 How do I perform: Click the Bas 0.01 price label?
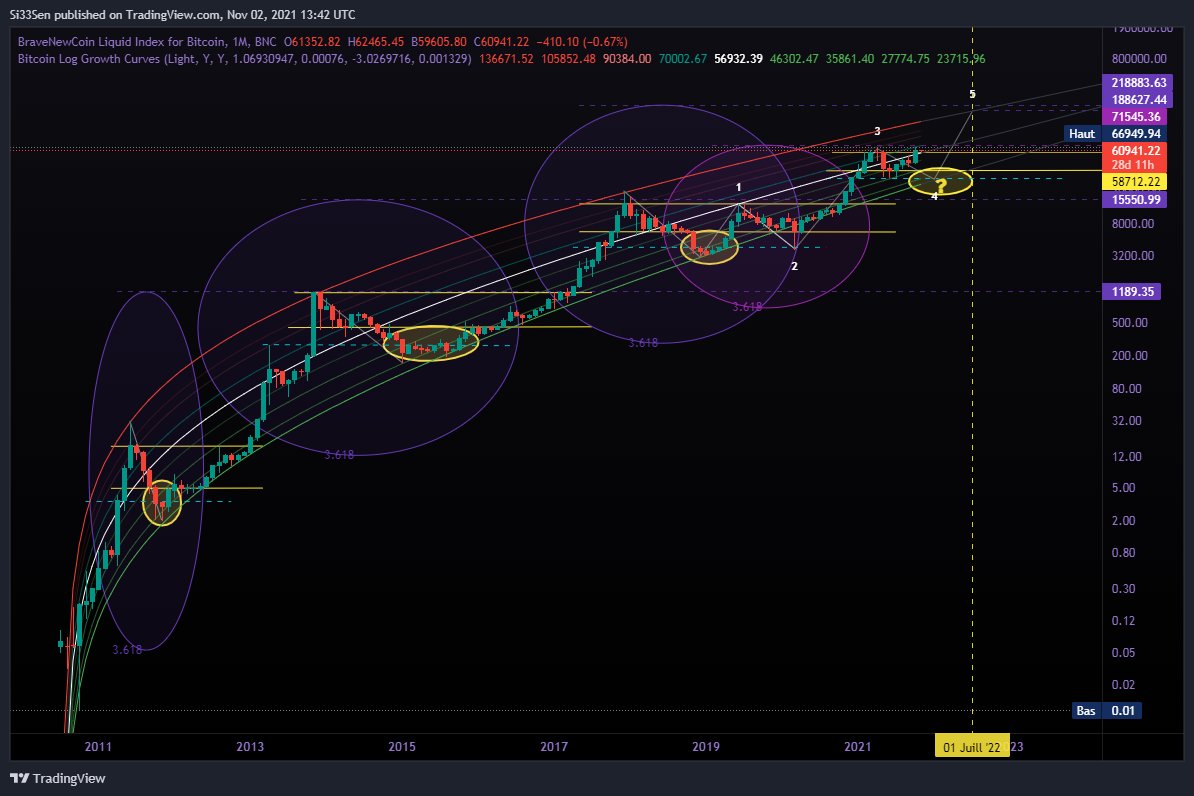tap(1106, 711)
